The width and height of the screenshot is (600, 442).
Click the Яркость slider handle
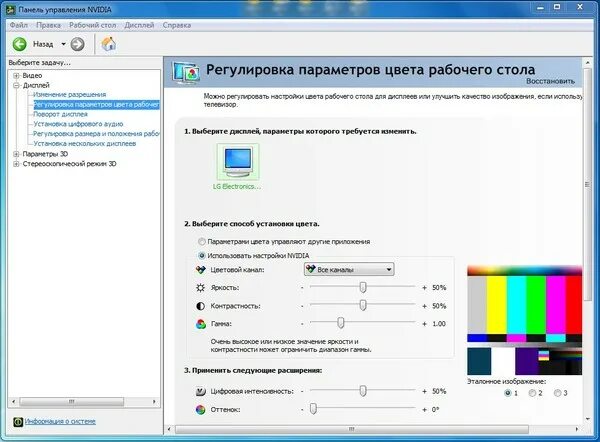tap(363, 287)
